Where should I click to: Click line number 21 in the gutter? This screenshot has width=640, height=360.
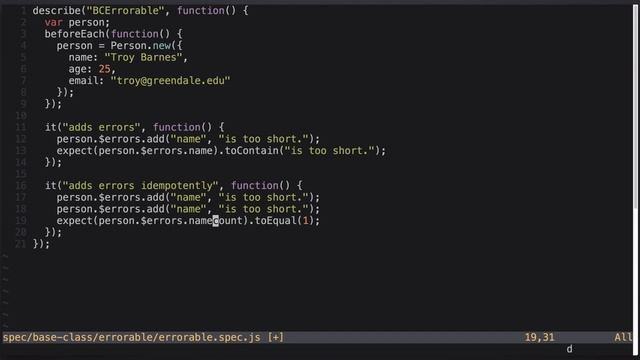(21, 244)
